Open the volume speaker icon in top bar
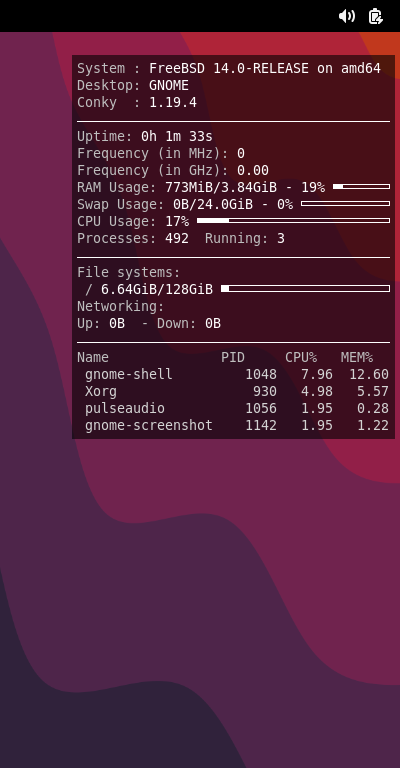The height and width of the screenshot is (768, 400). click(x=347, y=16)
